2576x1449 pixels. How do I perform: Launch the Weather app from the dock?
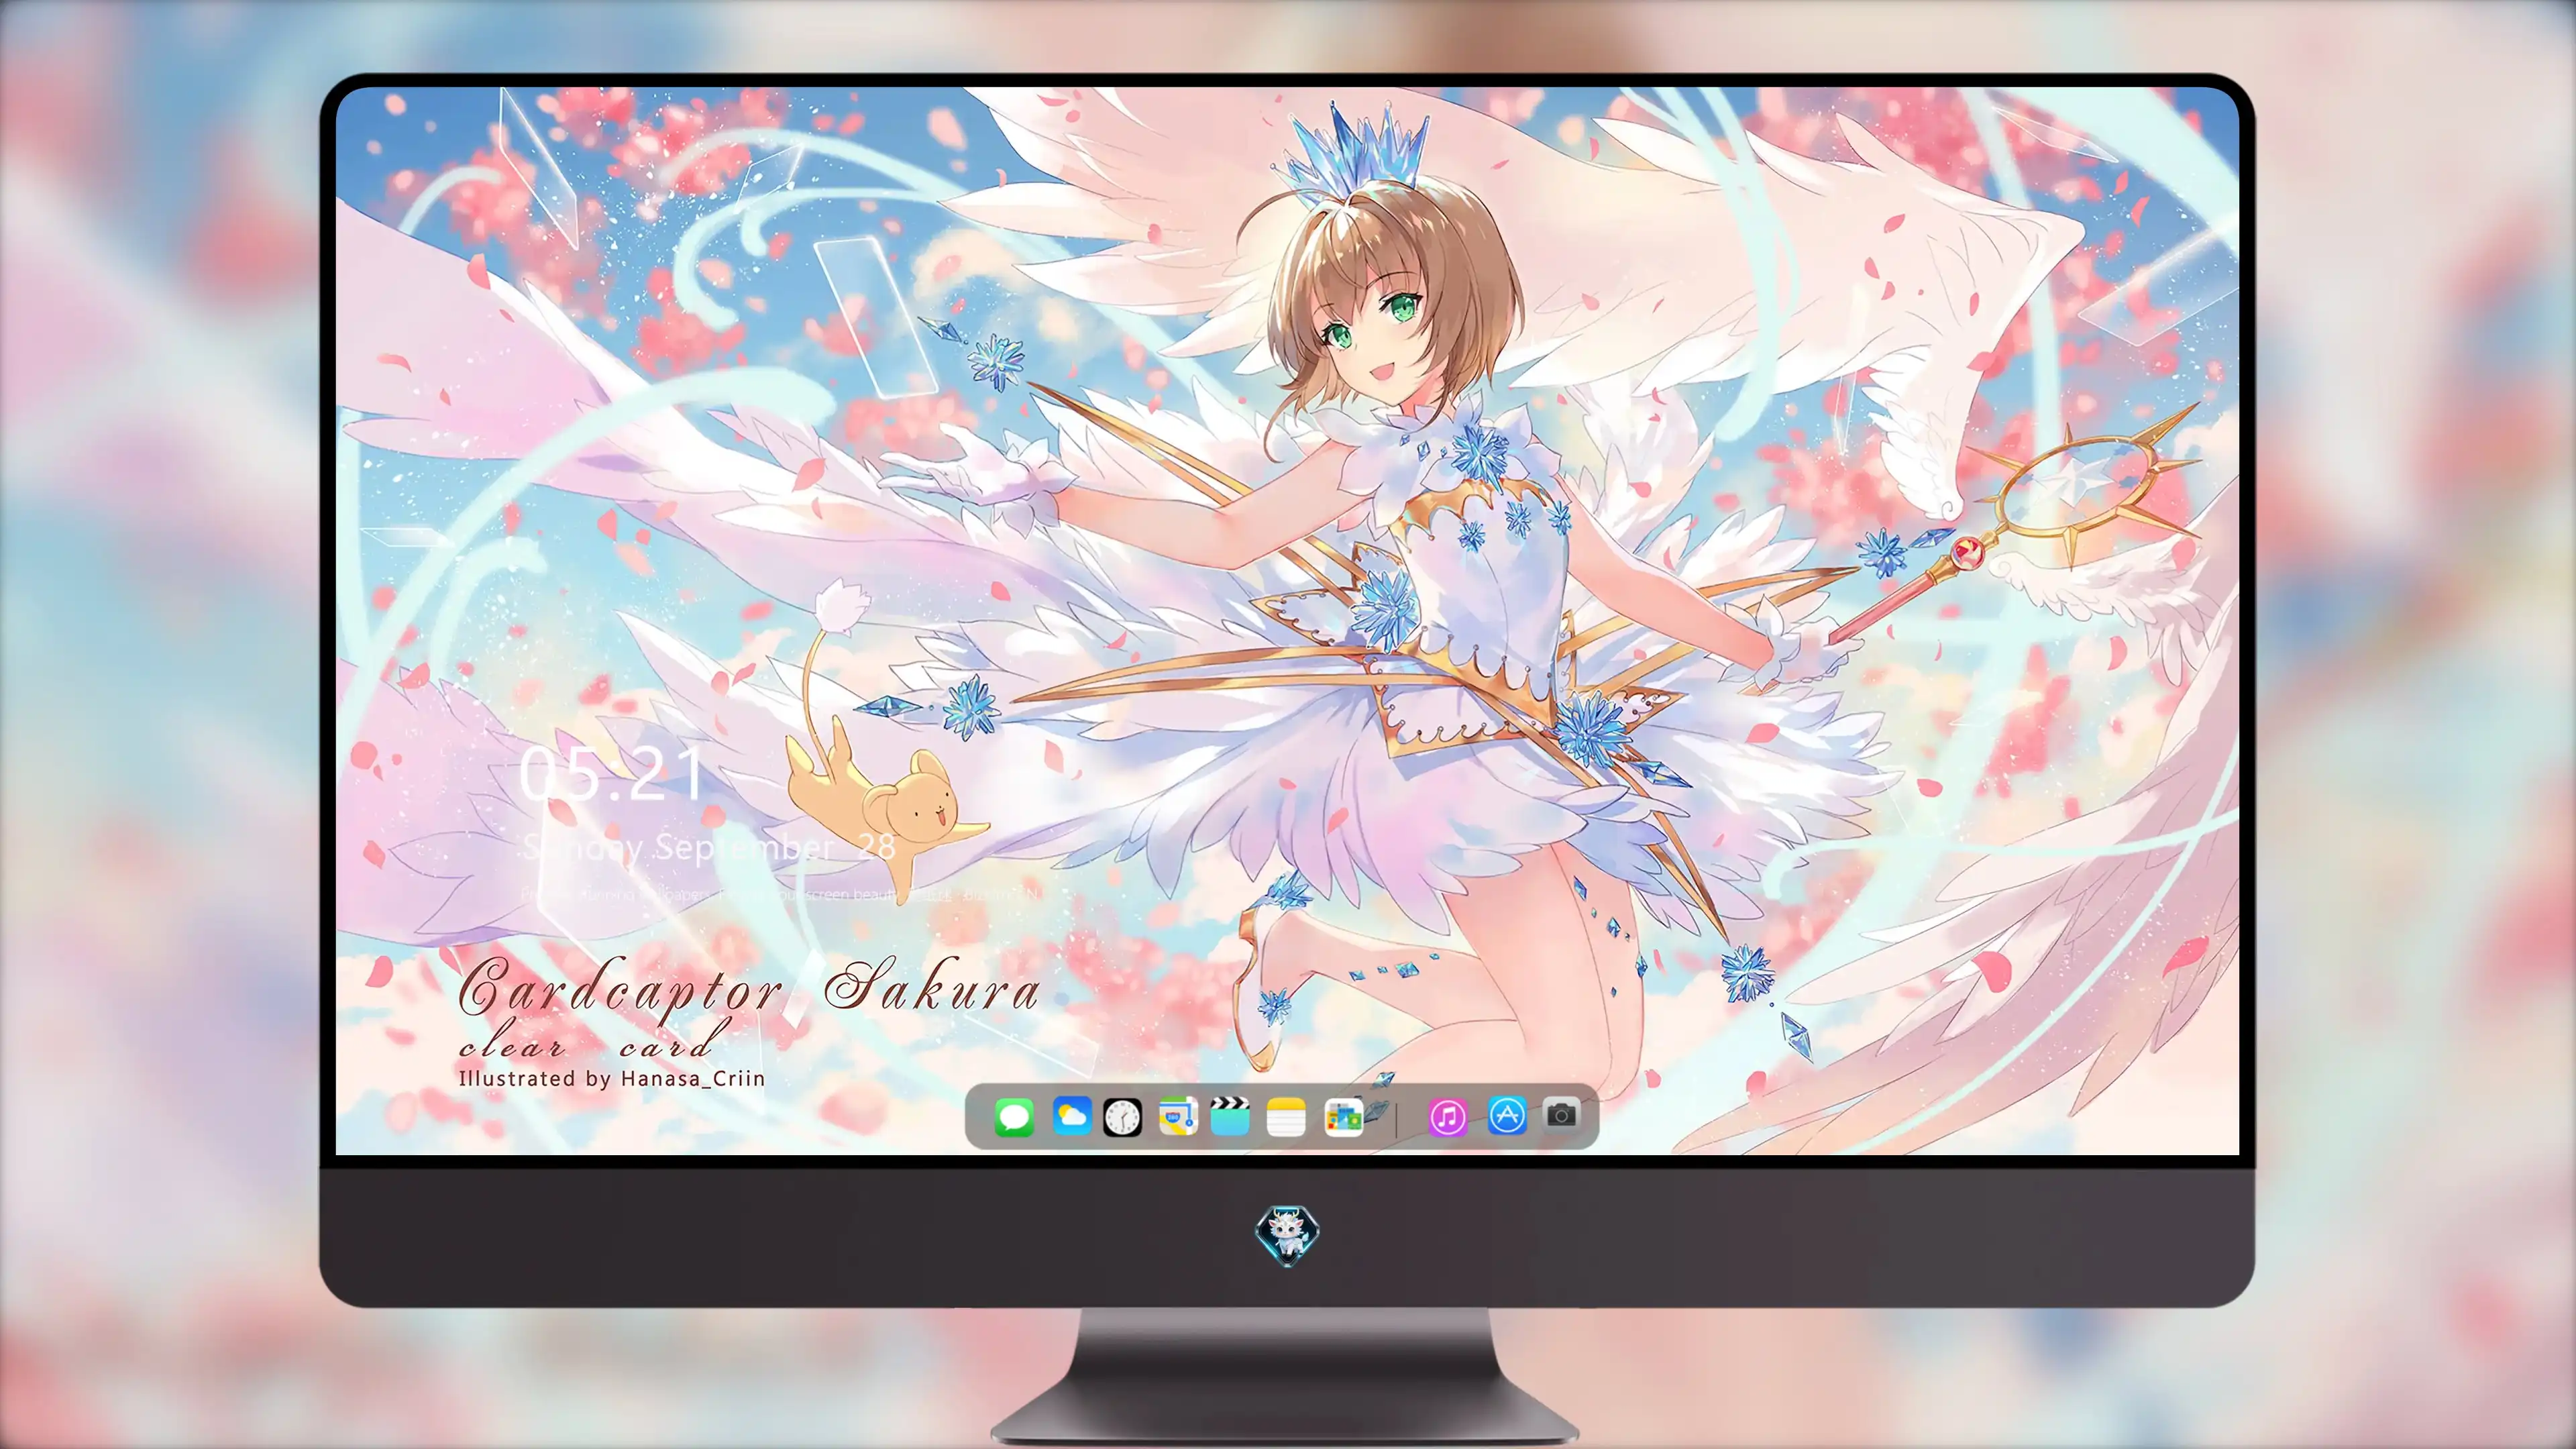coord(1071,1116)
